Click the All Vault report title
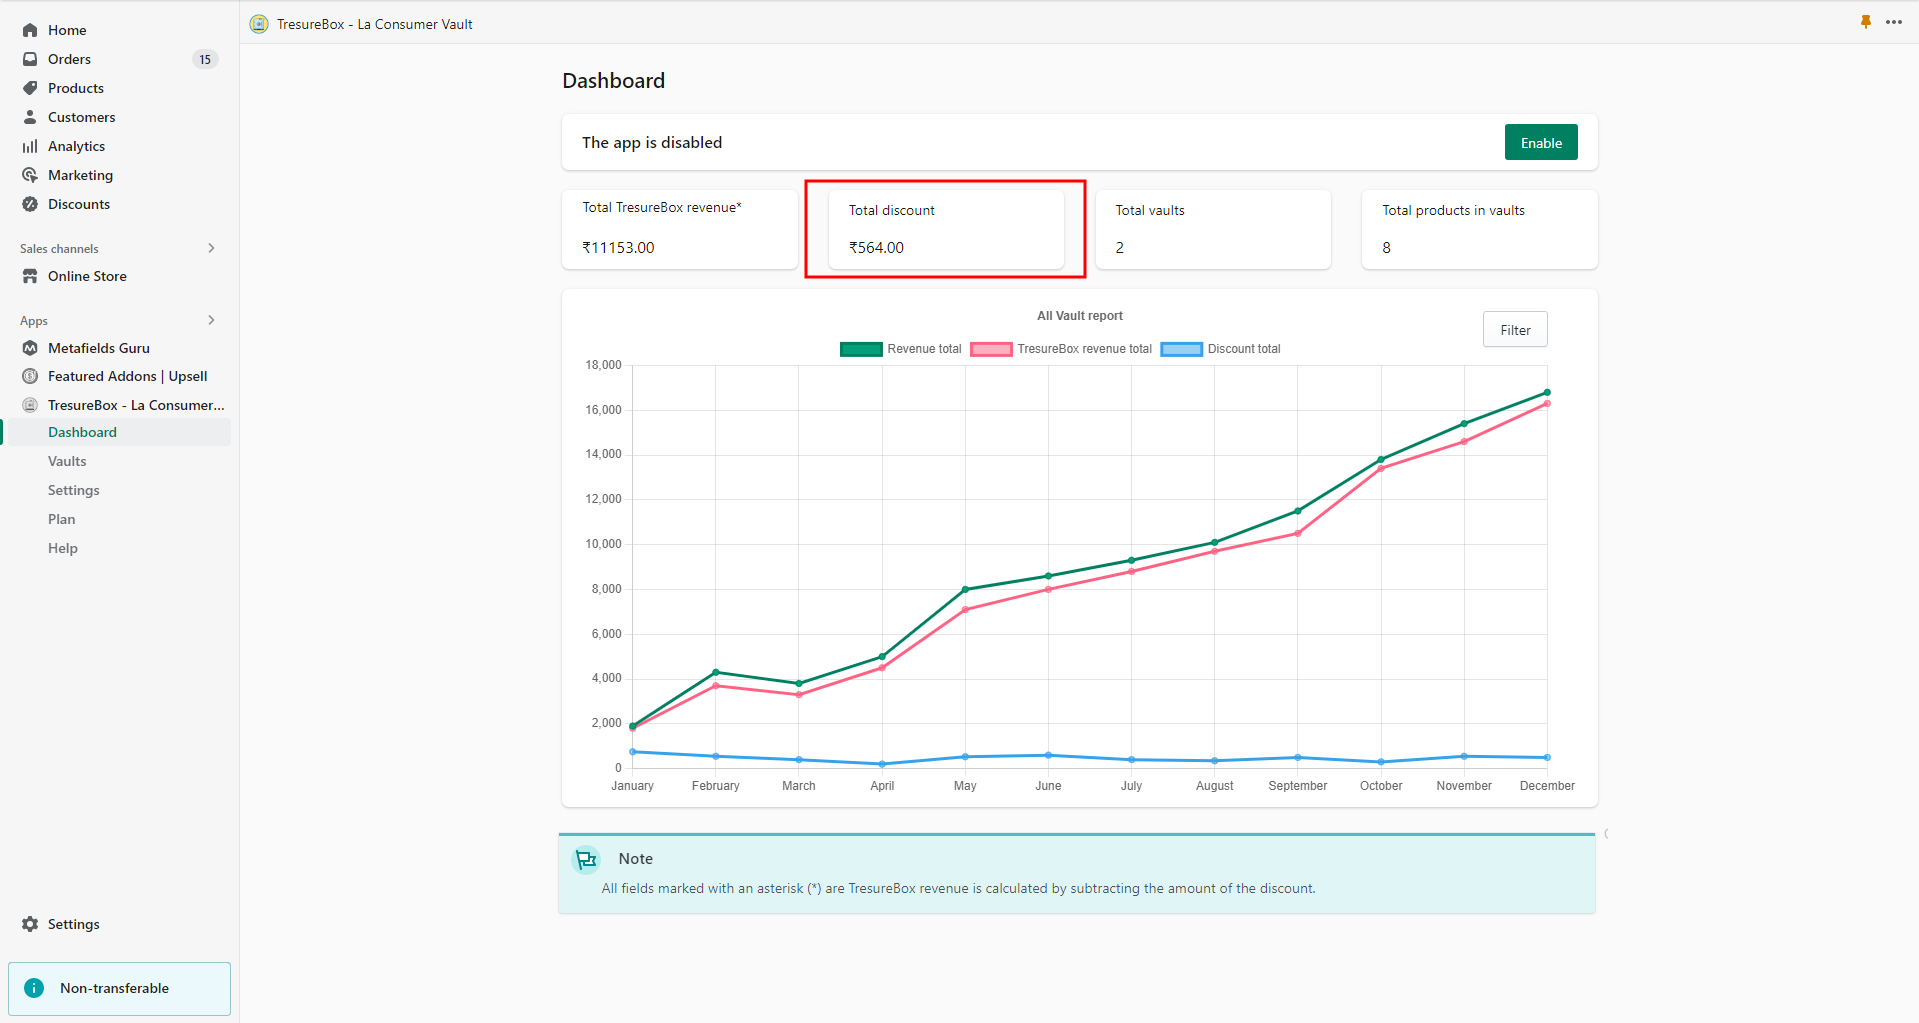Image resolution: width=1919 pixels, height=1023 pixels. (x=1080, y=316)
